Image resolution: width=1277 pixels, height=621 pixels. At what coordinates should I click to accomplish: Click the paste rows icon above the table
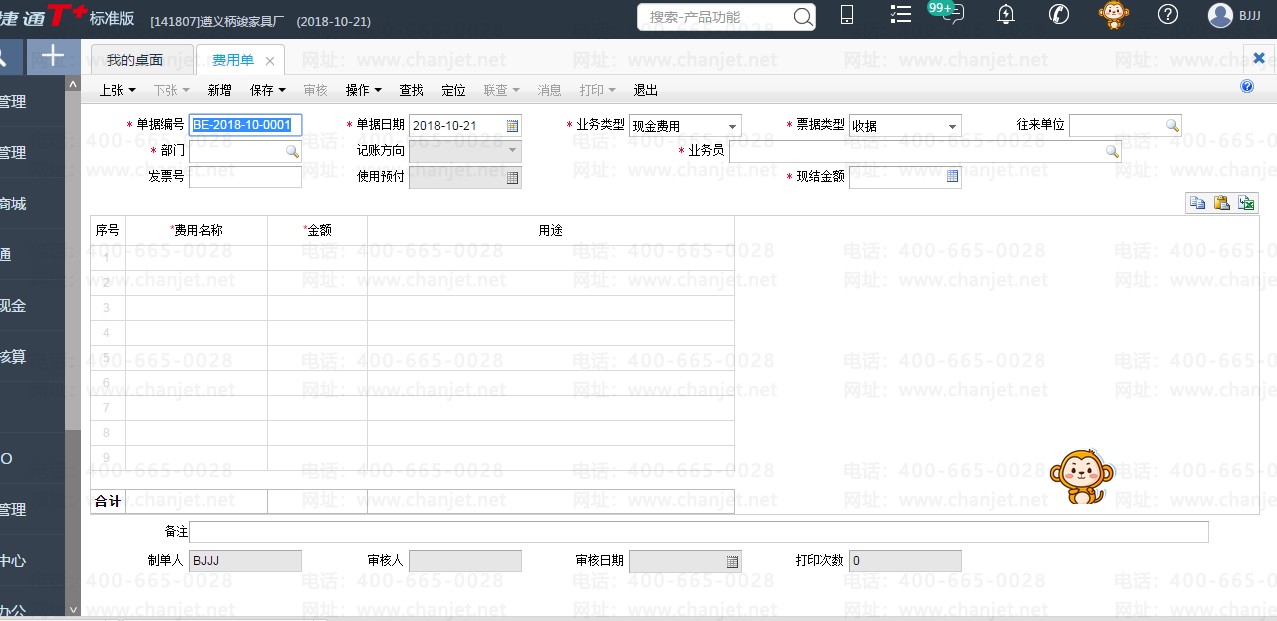click(1222, 203)
